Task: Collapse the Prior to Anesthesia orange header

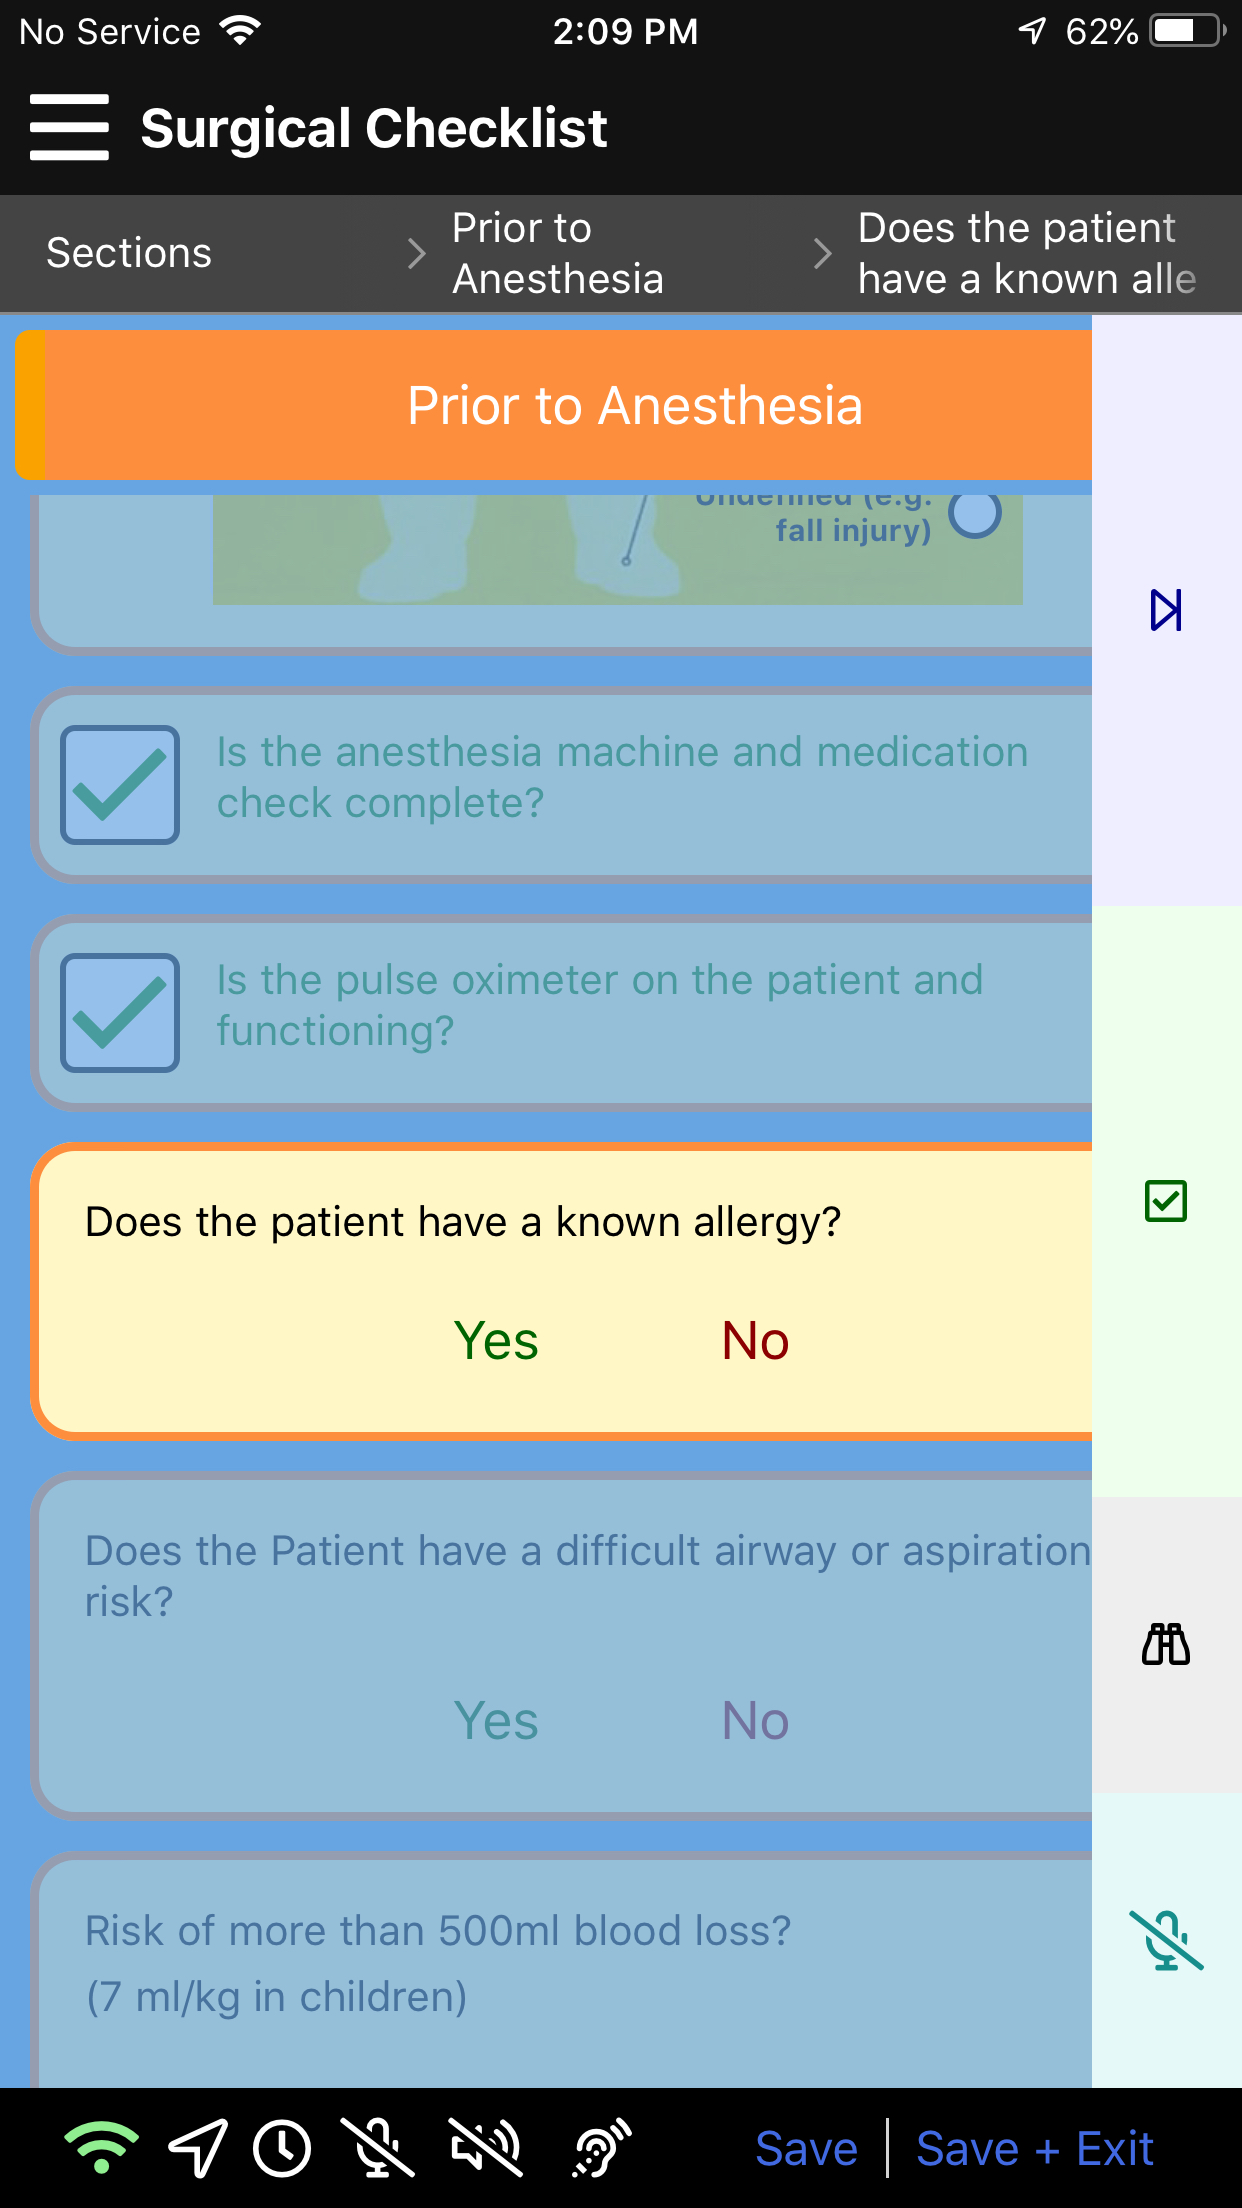Action: click(x=634, y=406)
